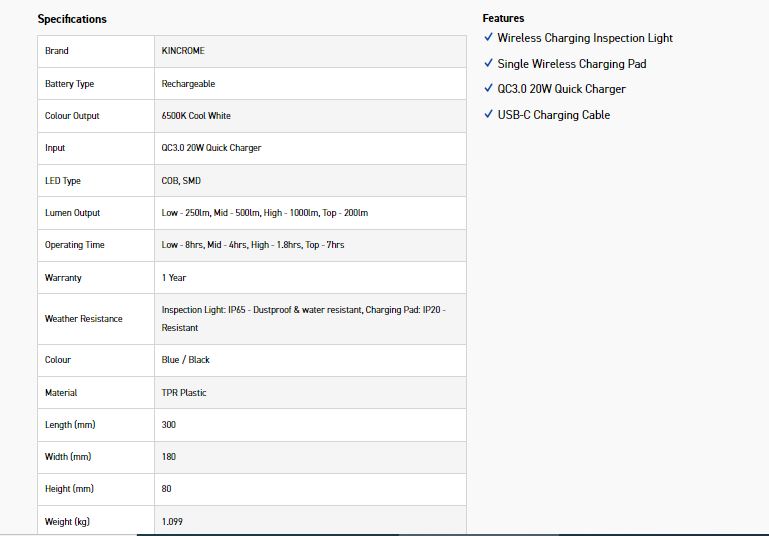Screen dimensions: 769x536
Task: Click the Lumen Output values cell
Action: click(x=265, y=213)
